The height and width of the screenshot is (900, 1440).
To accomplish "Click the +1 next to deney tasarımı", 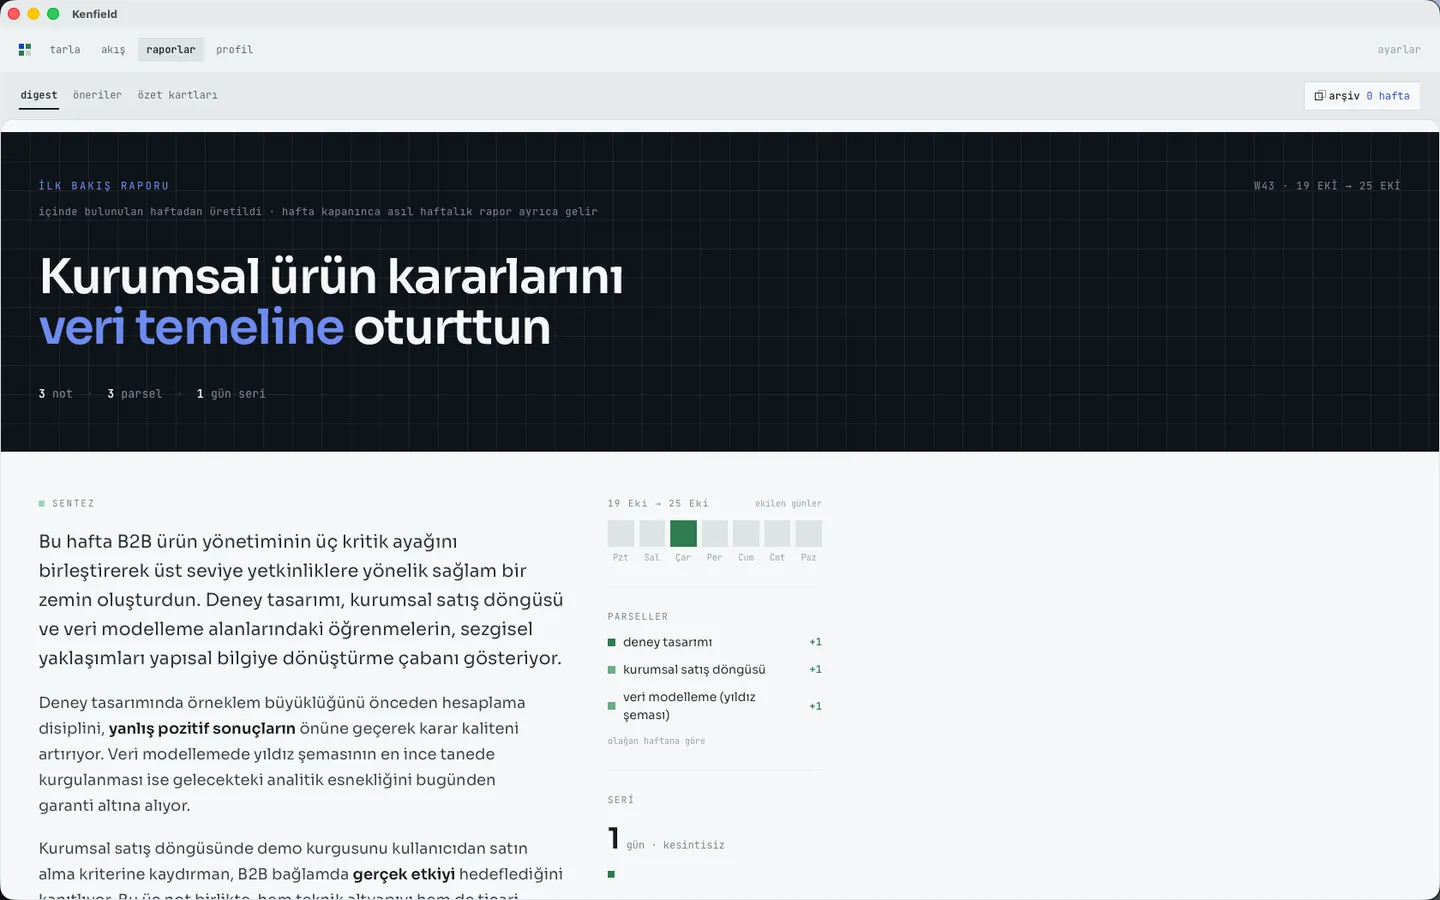I will 815,642.
